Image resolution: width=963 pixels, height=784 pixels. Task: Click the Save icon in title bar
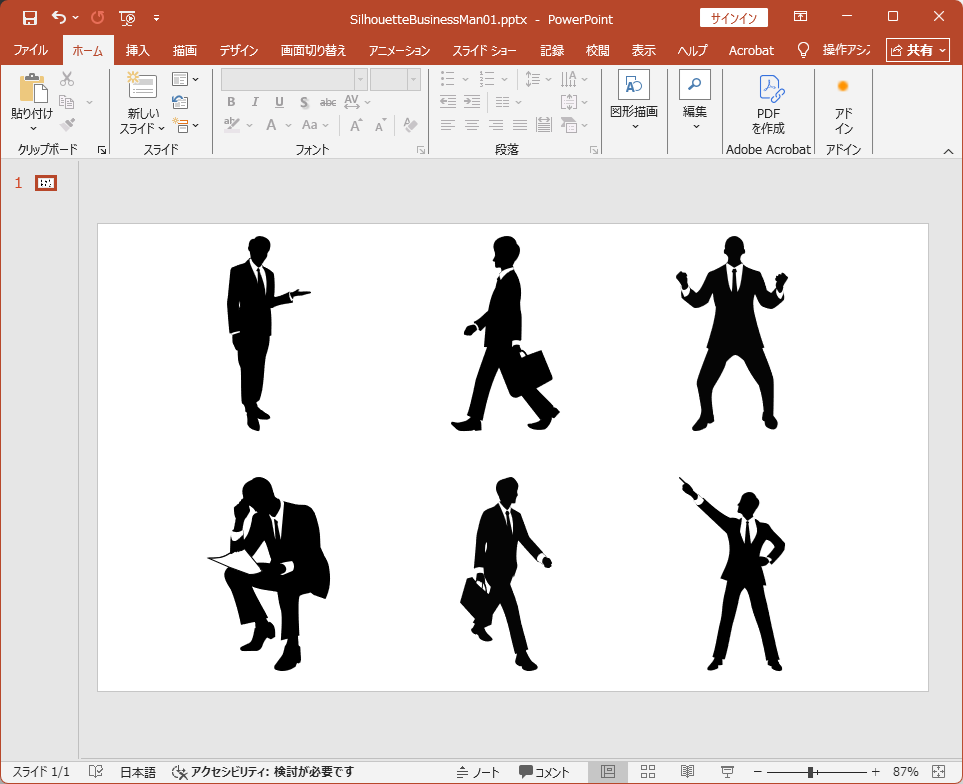point(30,18)
